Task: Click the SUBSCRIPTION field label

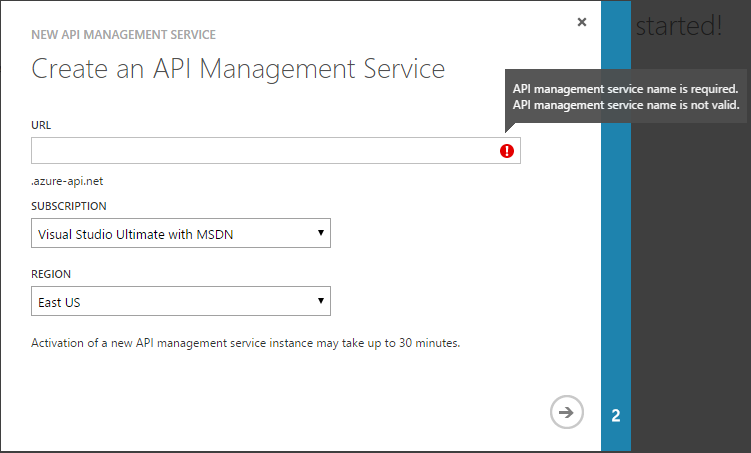Action: pos(68,206)
